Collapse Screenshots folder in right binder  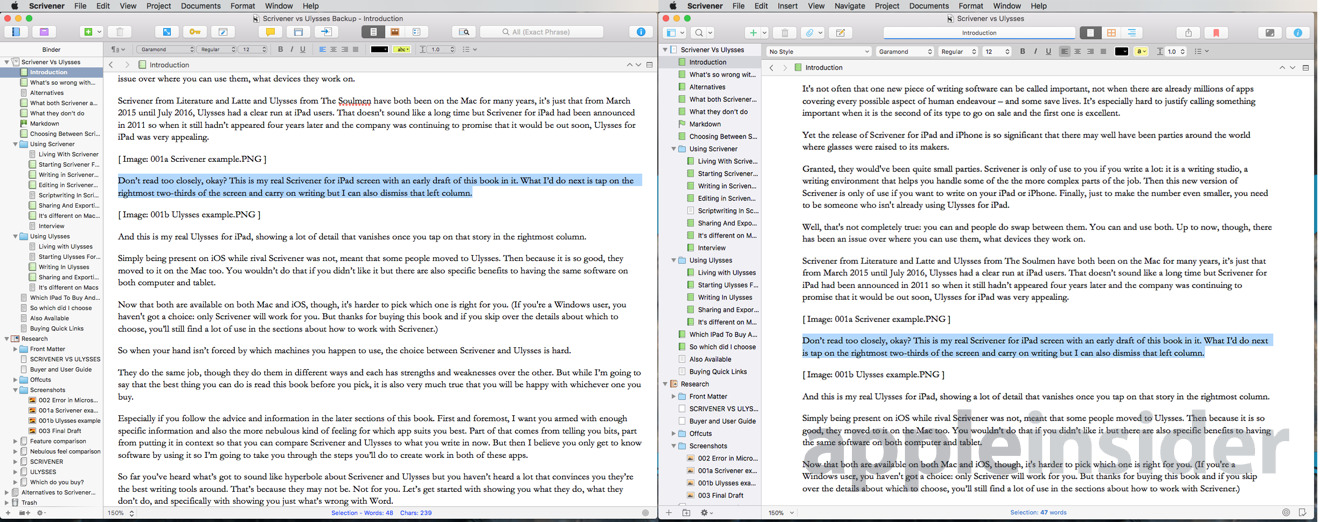(674, 446)
